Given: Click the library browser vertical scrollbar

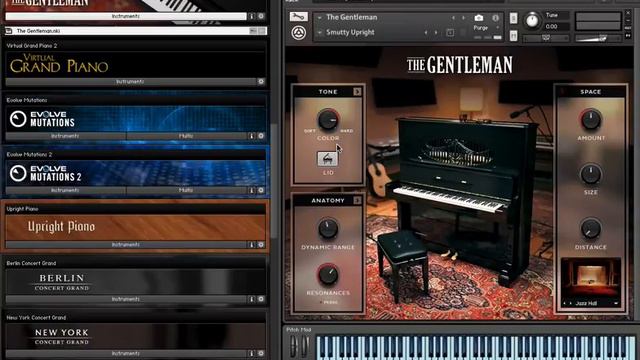Looking at the screenshot, I should [x=274, y=180].
